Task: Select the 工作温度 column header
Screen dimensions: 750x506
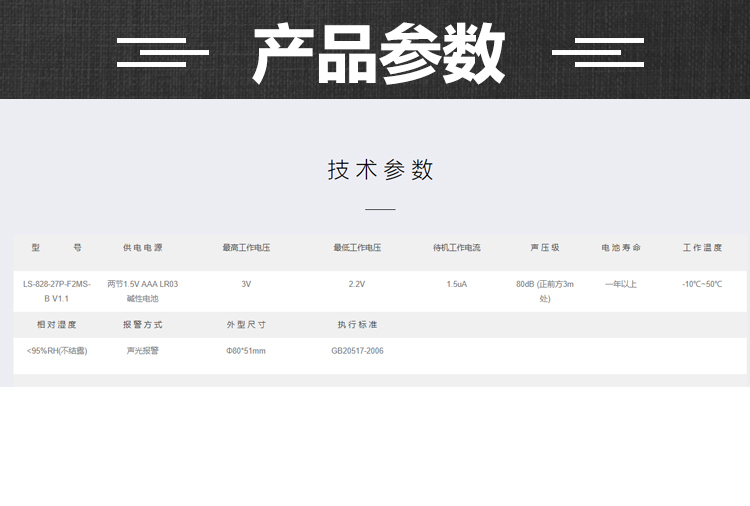Action: click(x=702, y=247)
